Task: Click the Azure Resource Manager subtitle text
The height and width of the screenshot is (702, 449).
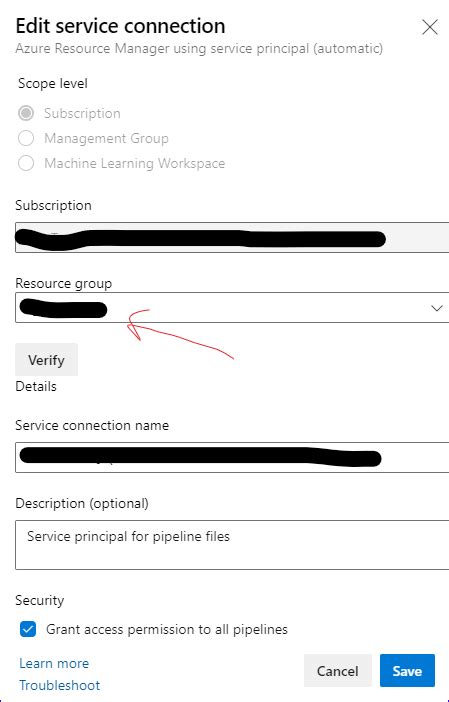Action: 199,48
